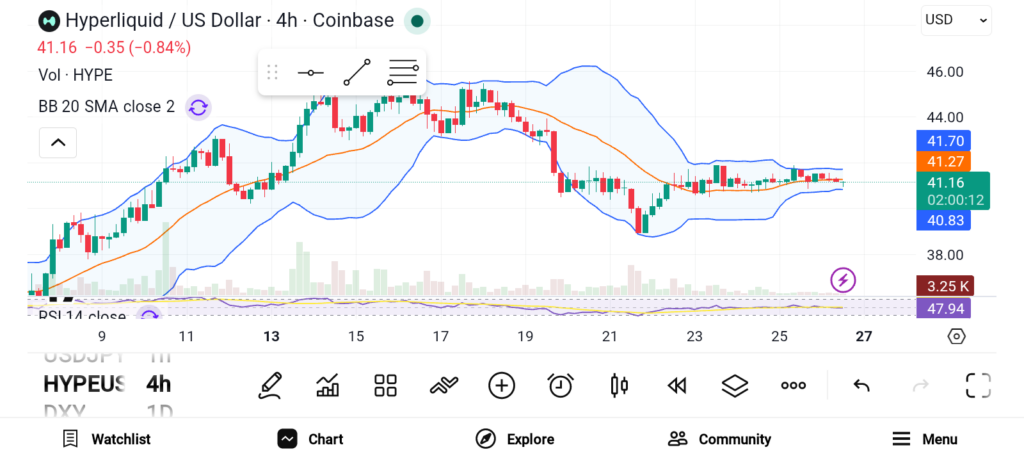Open the object tree layers icon
Image resolution: width=1024 pixels, height=461 pixels.
click(735, 386)
